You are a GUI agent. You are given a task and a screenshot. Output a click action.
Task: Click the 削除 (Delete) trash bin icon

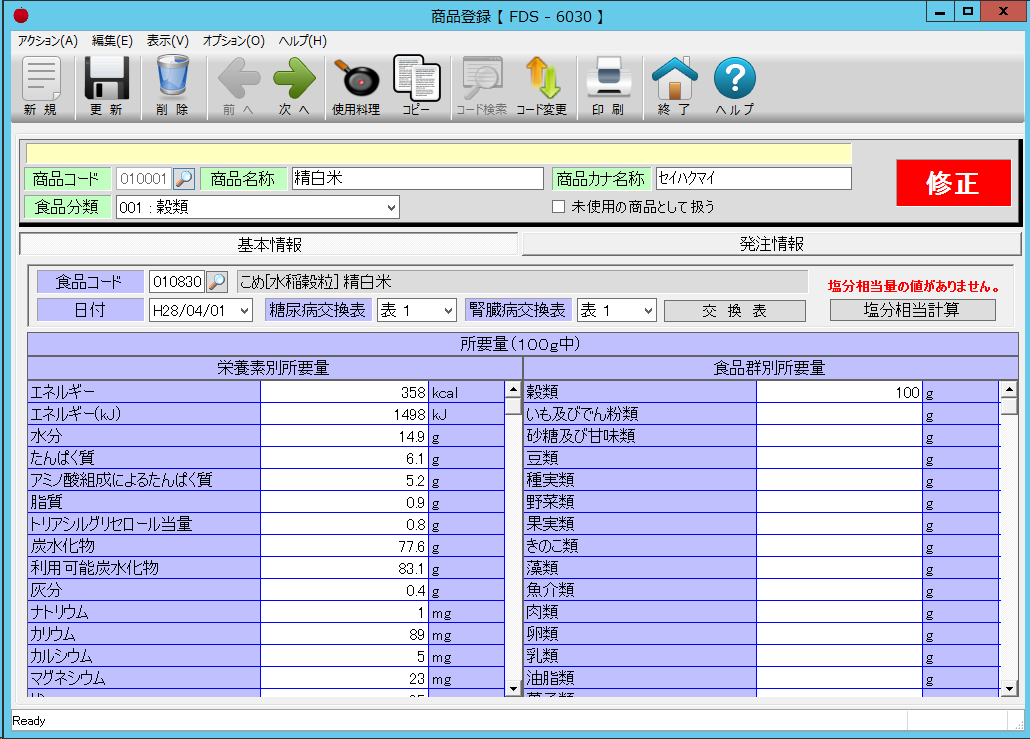[x=172, y=86]
